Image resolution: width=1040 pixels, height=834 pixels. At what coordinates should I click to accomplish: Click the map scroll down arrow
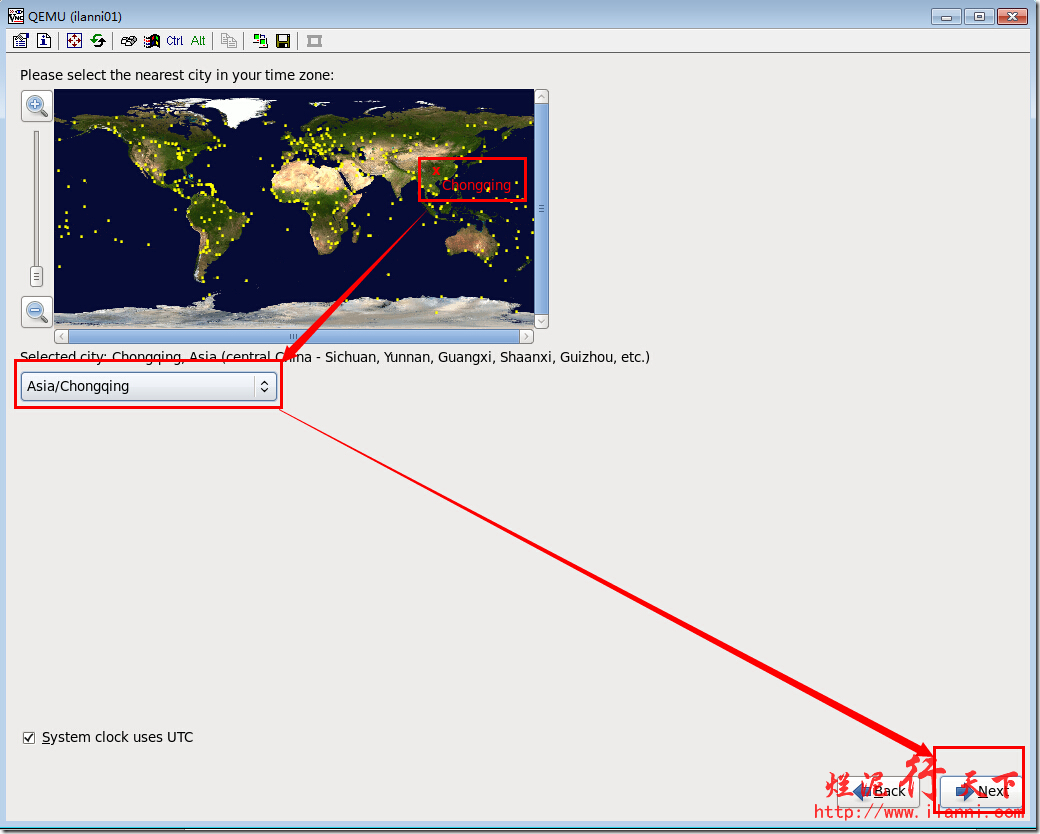click(x=541, y=322)
